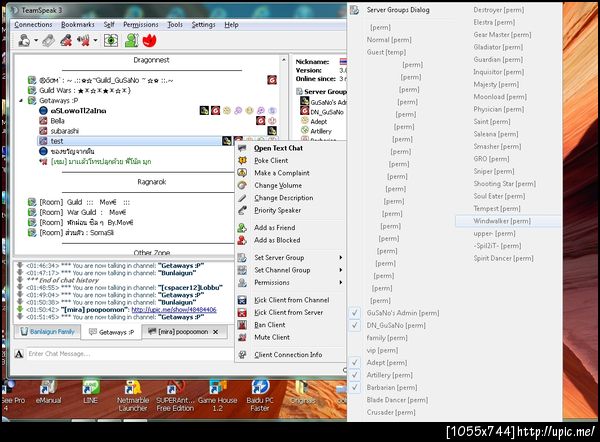
Task: Click the text format A icon
Action: [x=19, y=354]
